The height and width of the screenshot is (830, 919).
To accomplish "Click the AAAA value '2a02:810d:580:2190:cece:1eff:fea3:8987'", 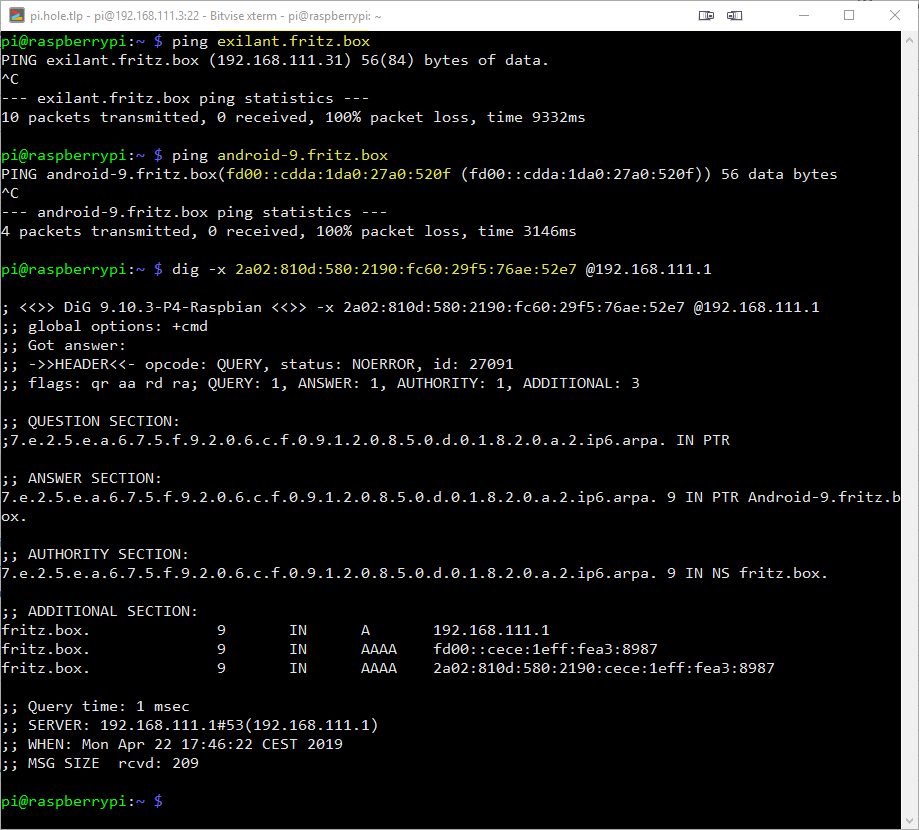I will [x=604, y=668].
